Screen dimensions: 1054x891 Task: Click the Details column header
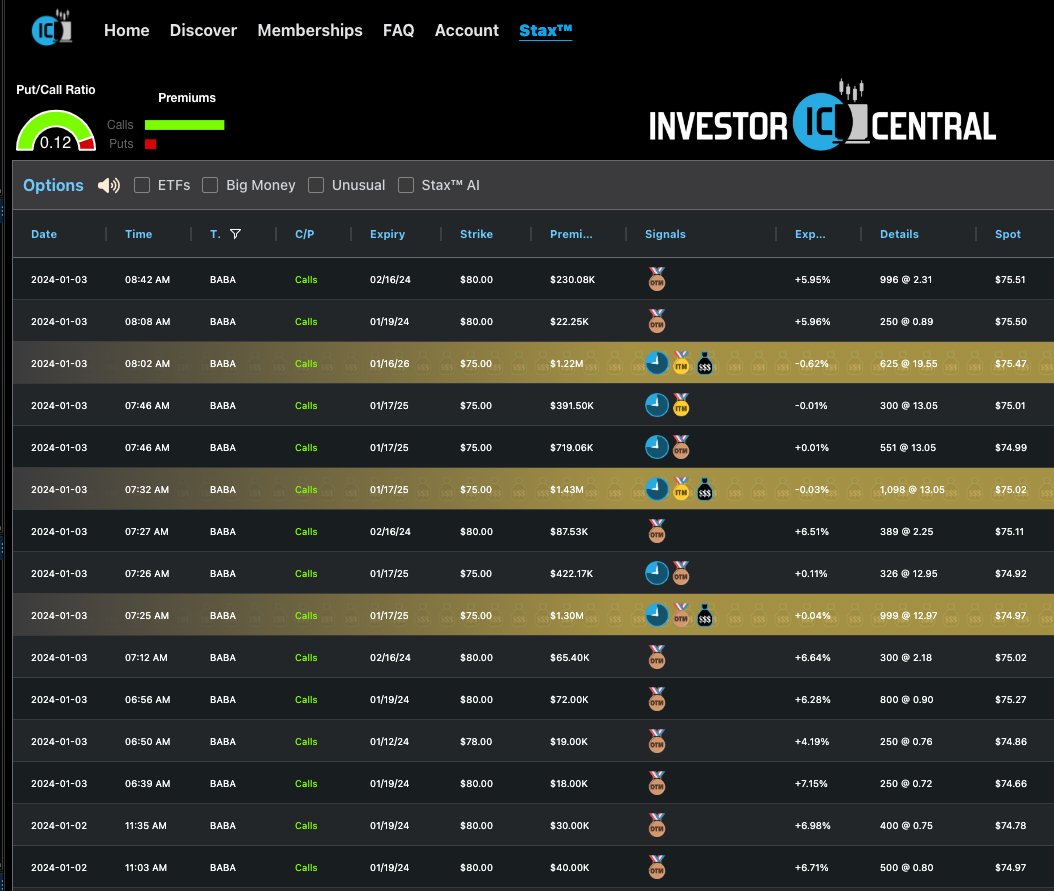(x=899, y=234)
